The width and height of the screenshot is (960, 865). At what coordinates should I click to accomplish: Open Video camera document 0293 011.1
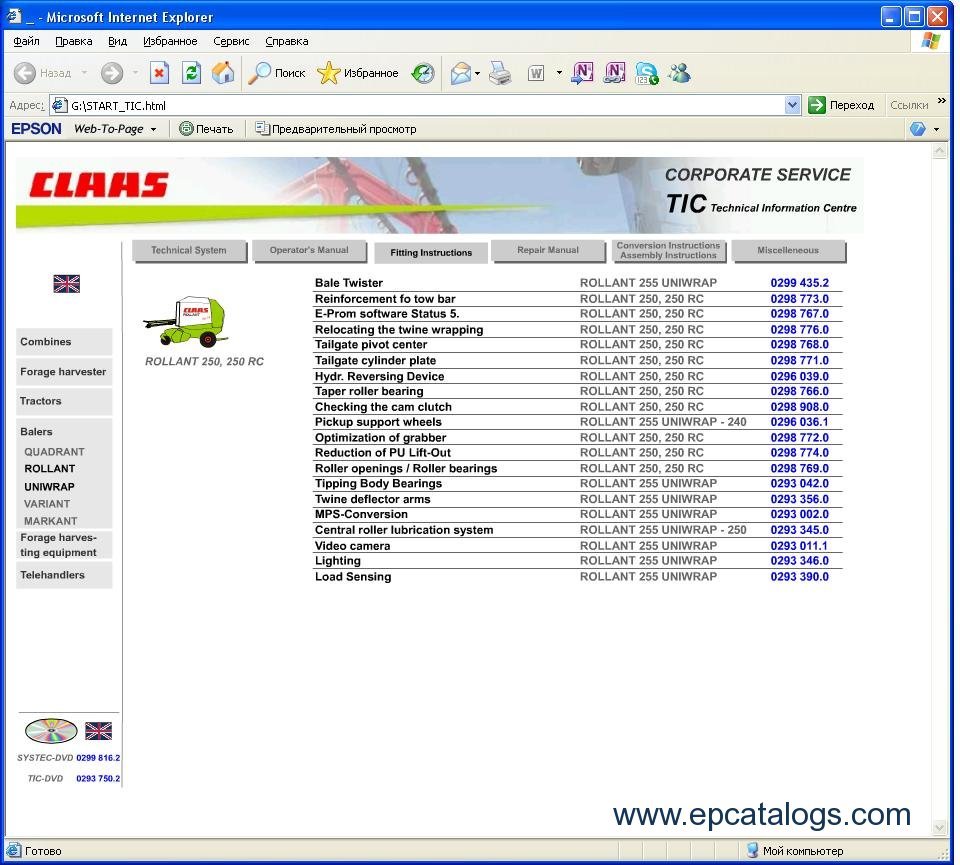(799, 546)
